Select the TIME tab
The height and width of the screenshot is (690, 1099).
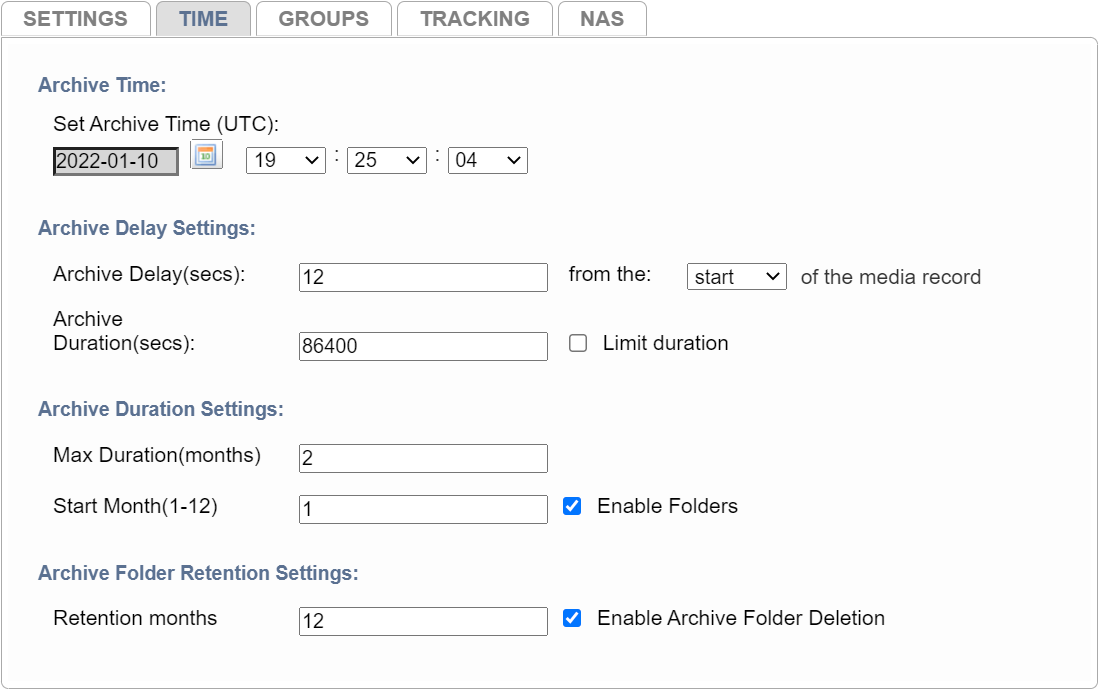click(x=203, y=19)
